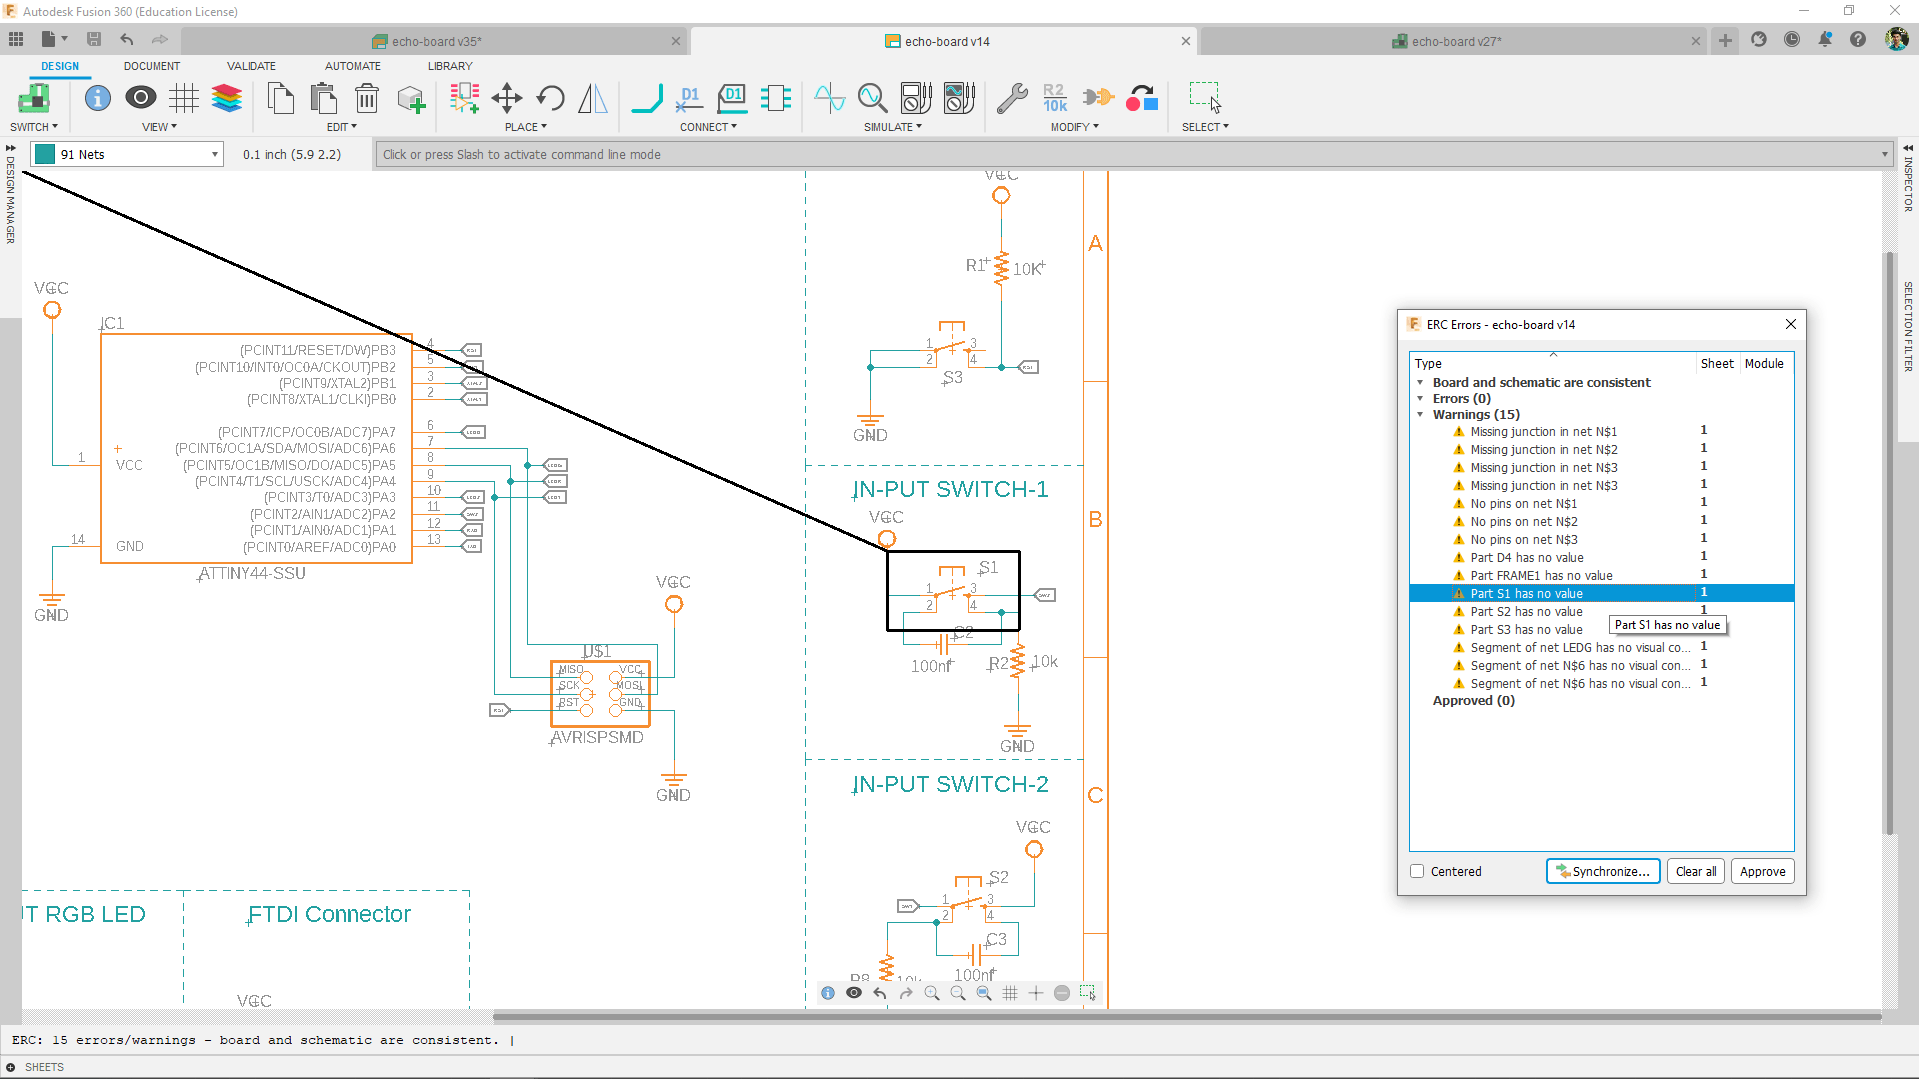Switch to the echo-board v27* document tab

(x=1455, y=41)
